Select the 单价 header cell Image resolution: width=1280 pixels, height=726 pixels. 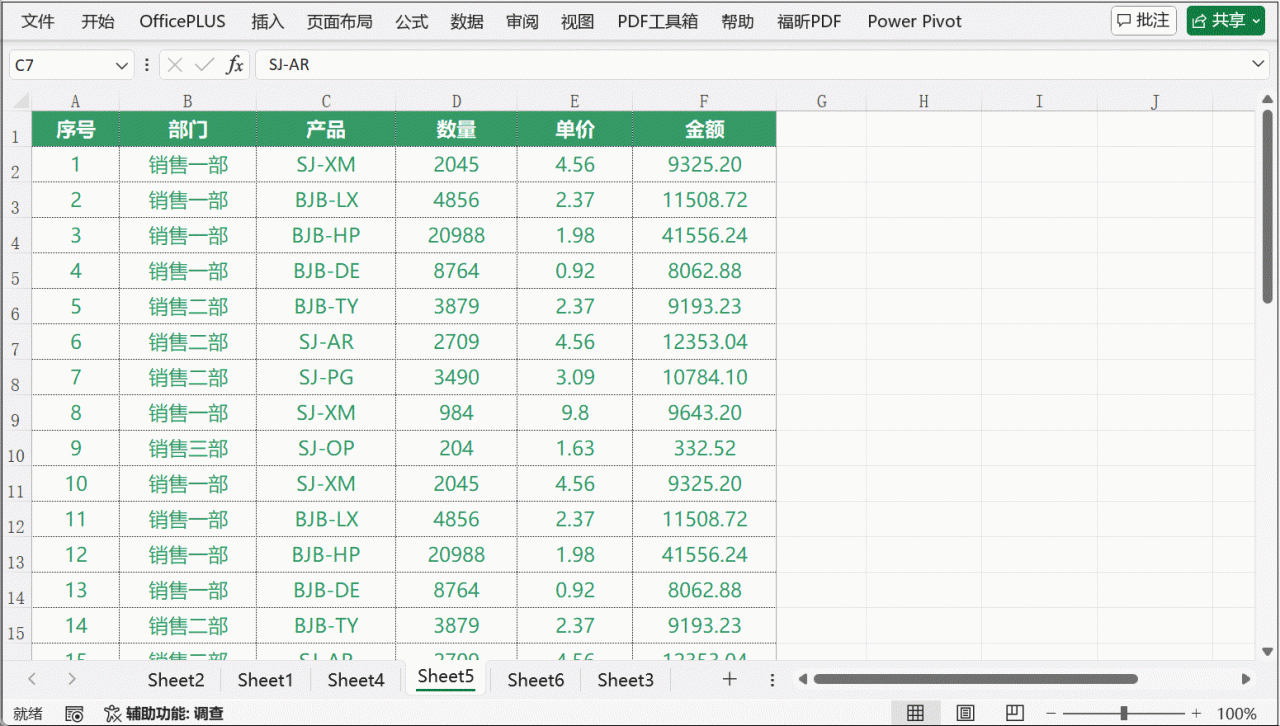click(x=575, y=129)
